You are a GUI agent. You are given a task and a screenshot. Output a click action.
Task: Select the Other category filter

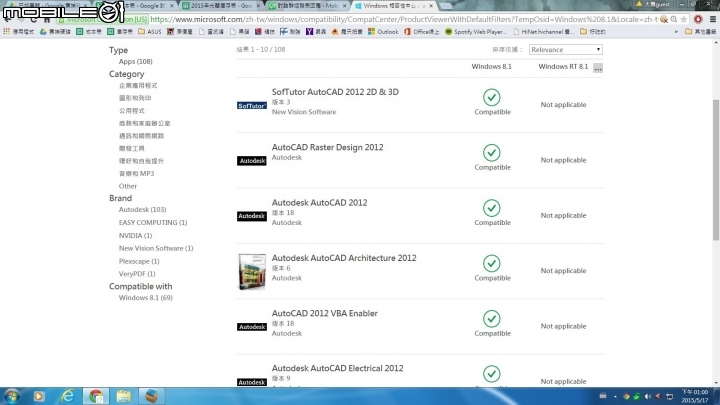click(x=128, y=186)
